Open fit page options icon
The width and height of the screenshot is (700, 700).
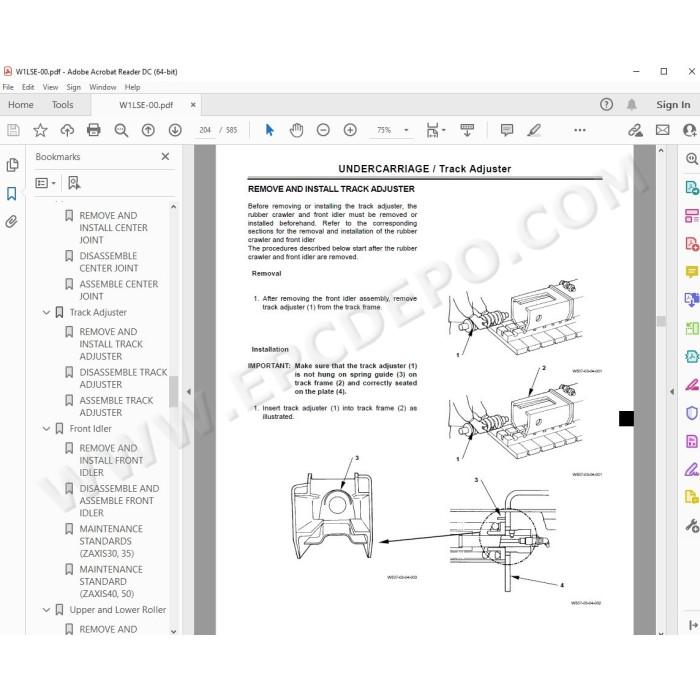tap(435, 130)
